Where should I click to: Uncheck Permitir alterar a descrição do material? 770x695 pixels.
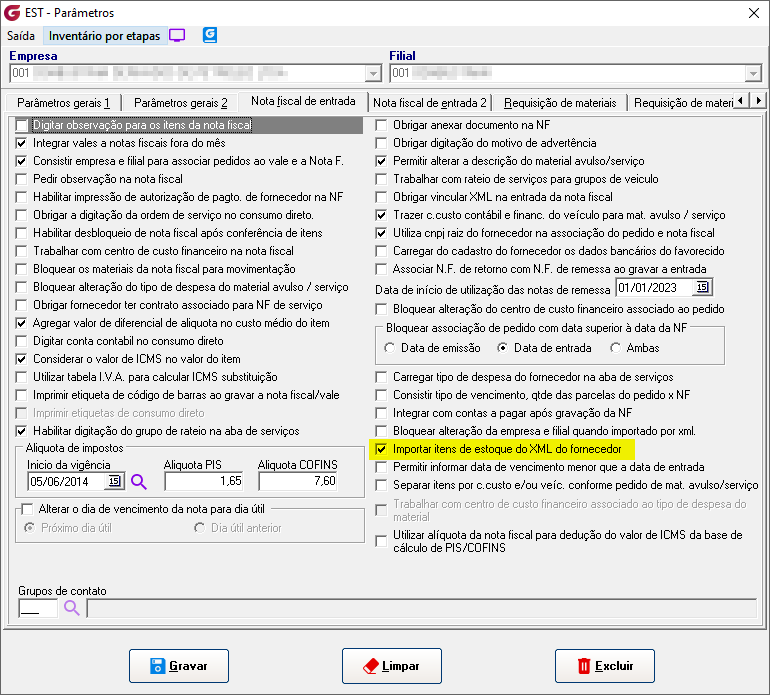pos(381,161)
